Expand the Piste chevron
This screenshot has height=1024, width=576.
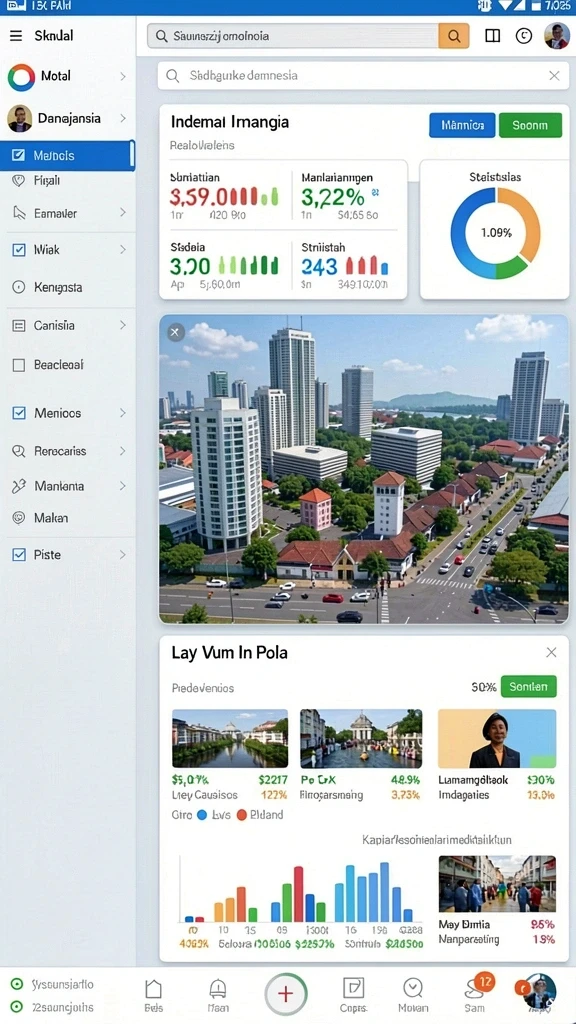click(123, 554)
